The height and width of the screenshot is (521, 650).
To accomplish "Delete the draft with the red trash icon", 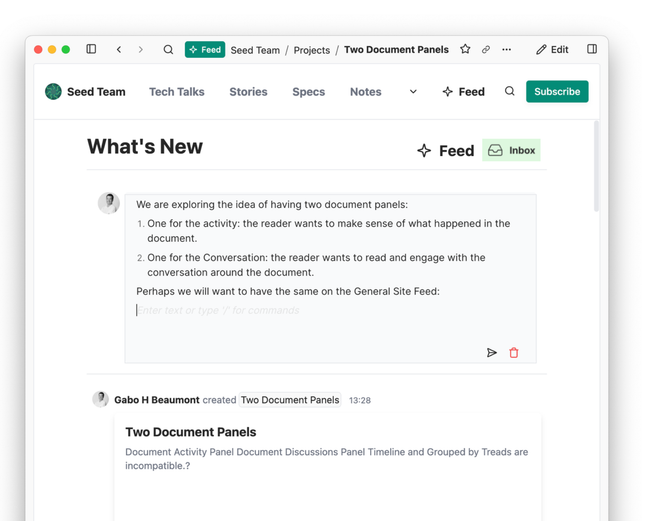I will 514,353.
